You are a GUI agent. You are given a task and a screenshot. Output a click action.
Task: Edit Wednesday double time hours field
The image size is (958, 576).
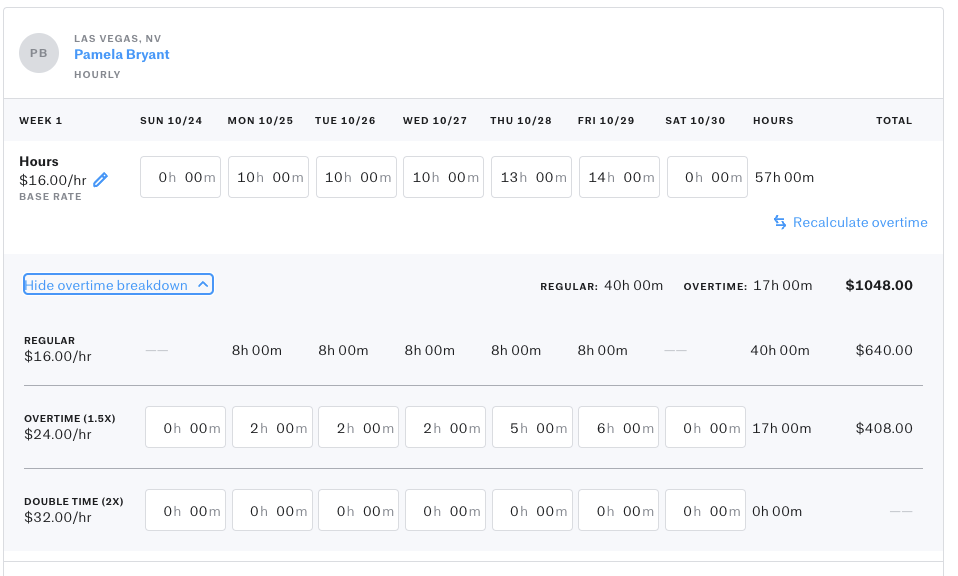tap(445, 510)
